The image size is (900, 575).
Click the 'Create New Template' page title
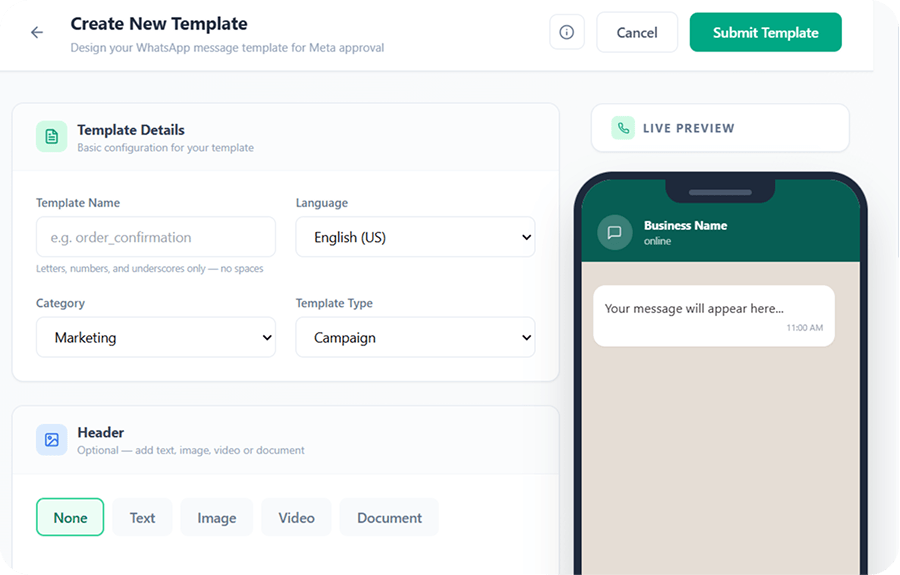tap(159, 24)
